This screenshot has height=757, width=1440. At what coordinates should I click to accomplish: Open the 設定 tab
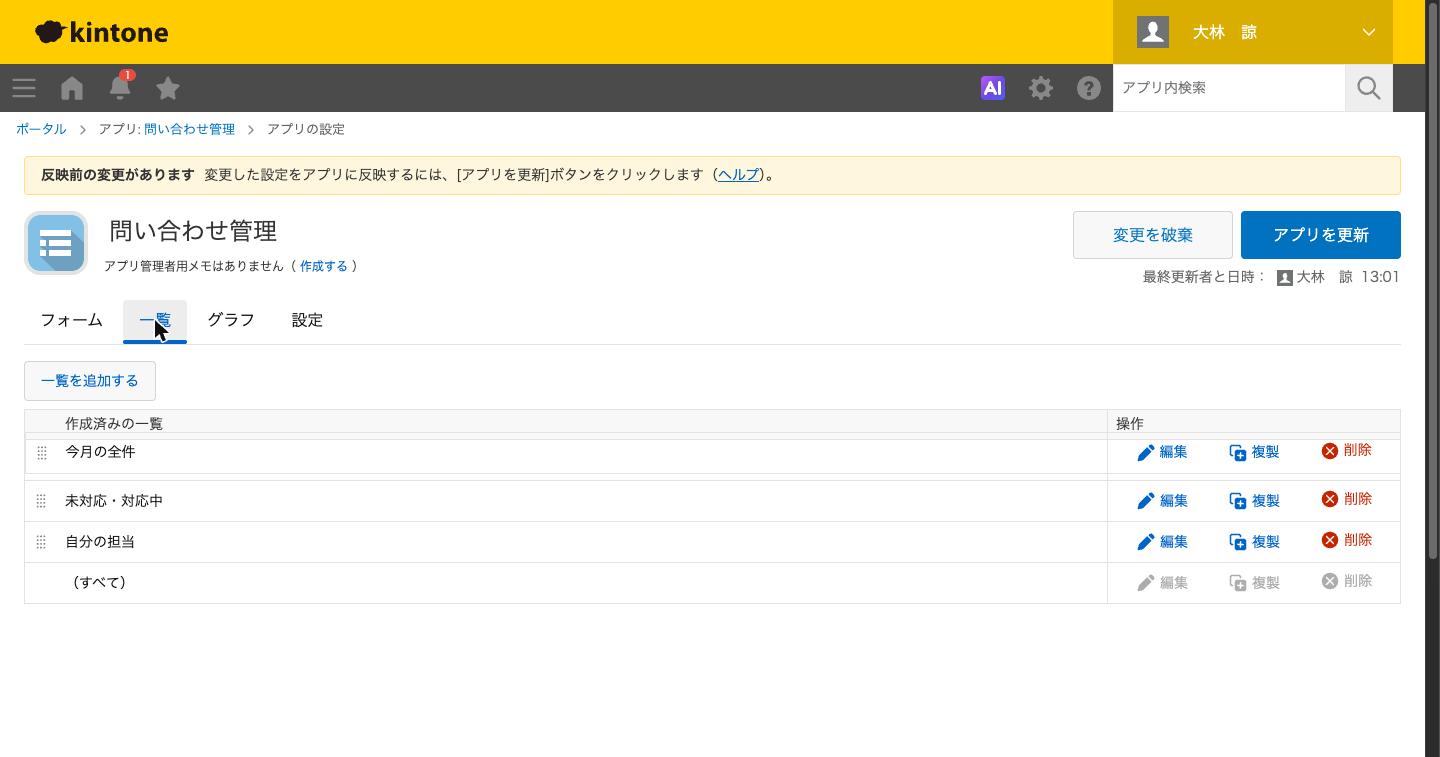pyautogui.click(x=307, y=320)
